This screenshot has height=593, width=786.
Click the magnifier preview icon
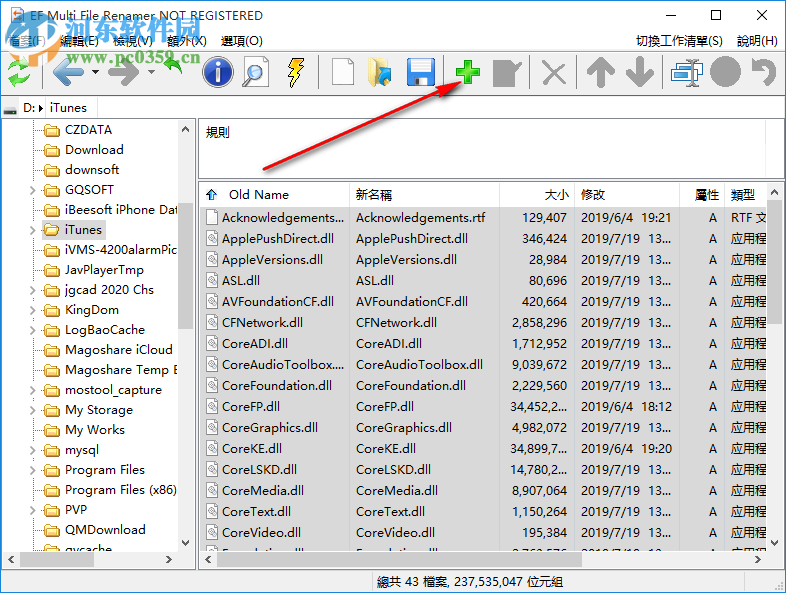coord(256,73)
